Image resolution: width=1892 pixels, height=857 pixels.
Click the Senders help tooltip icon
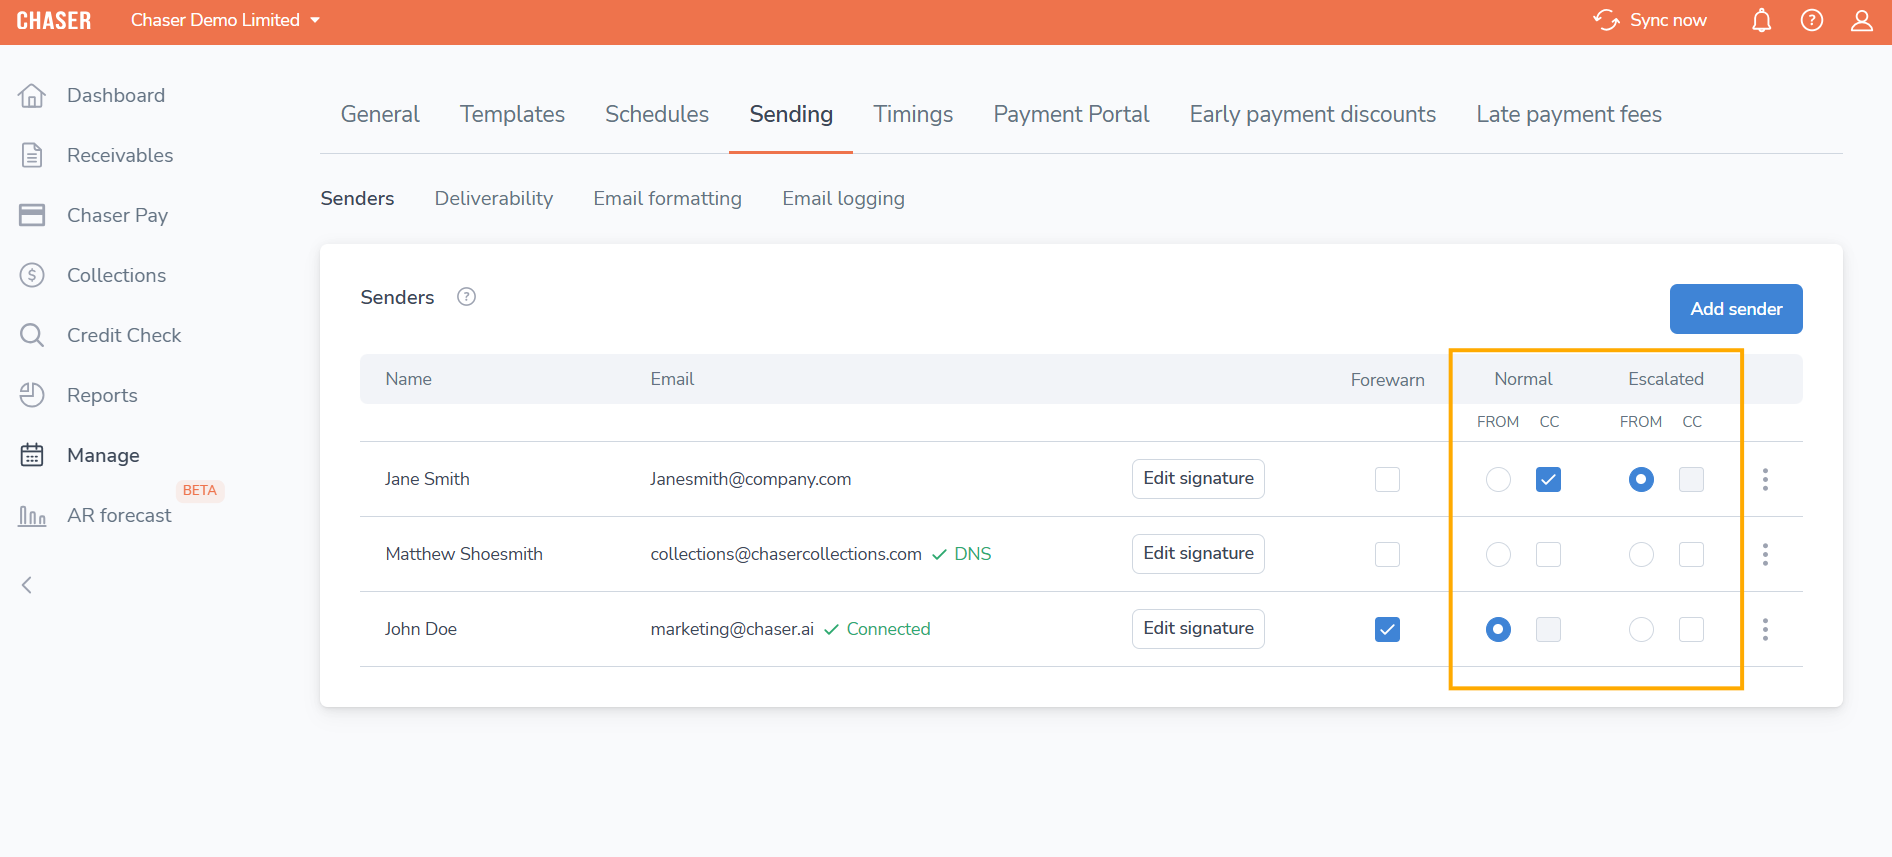coord(466,297)
